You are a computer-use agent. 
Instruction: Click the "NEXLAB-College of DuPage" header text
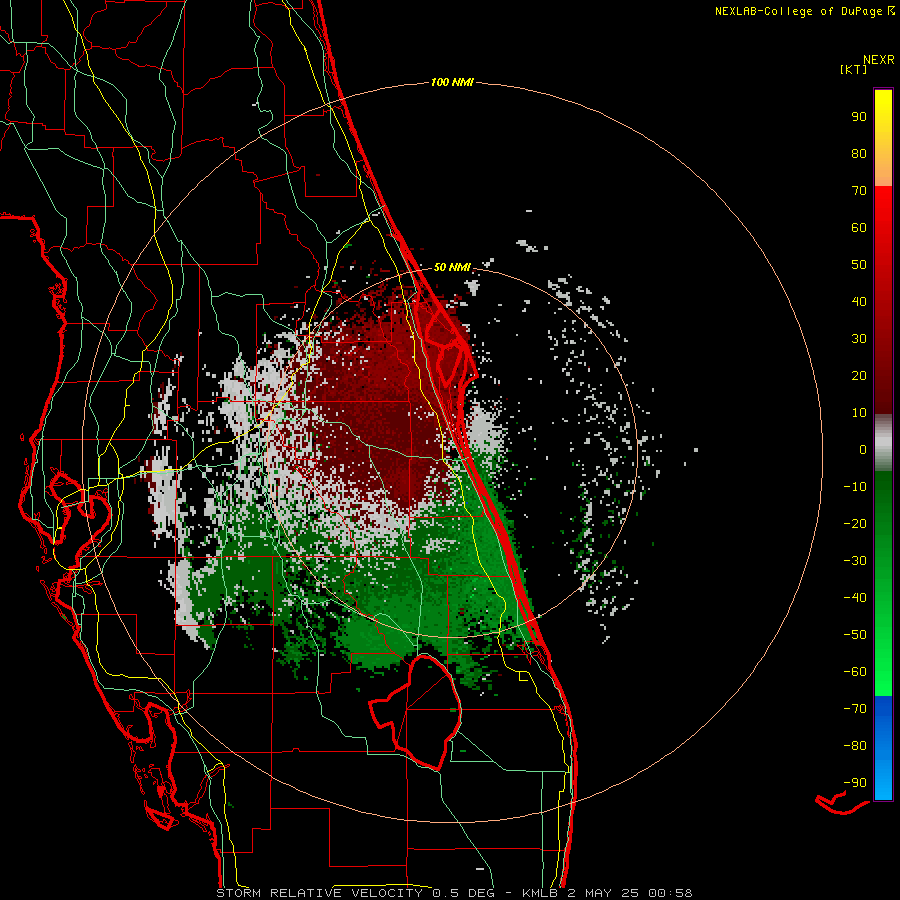pos(798,11)
